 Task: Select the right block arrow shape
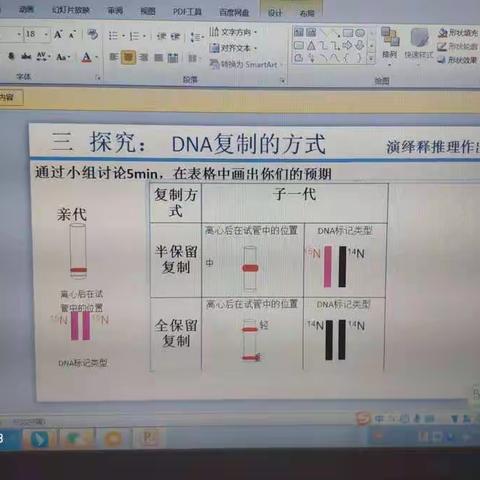pos(347,45)
